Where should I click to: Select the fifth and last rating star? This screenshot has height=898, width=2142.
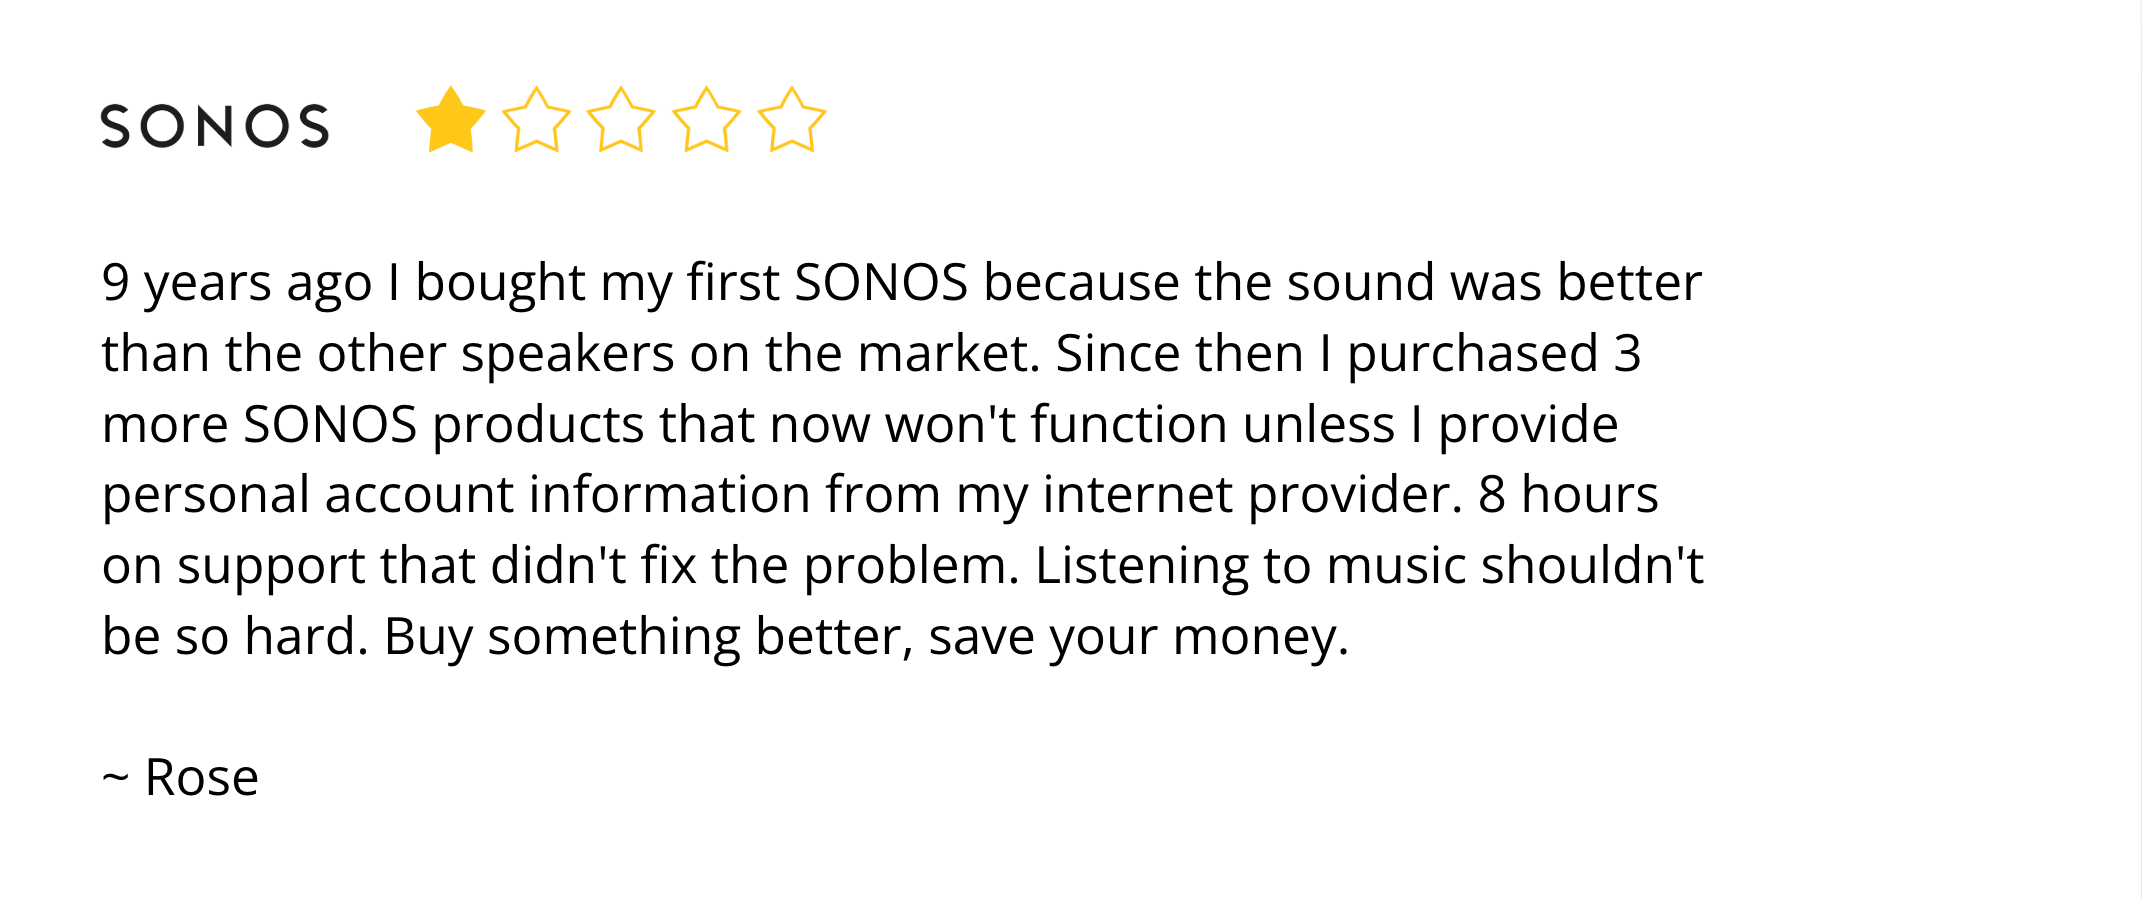792,121
